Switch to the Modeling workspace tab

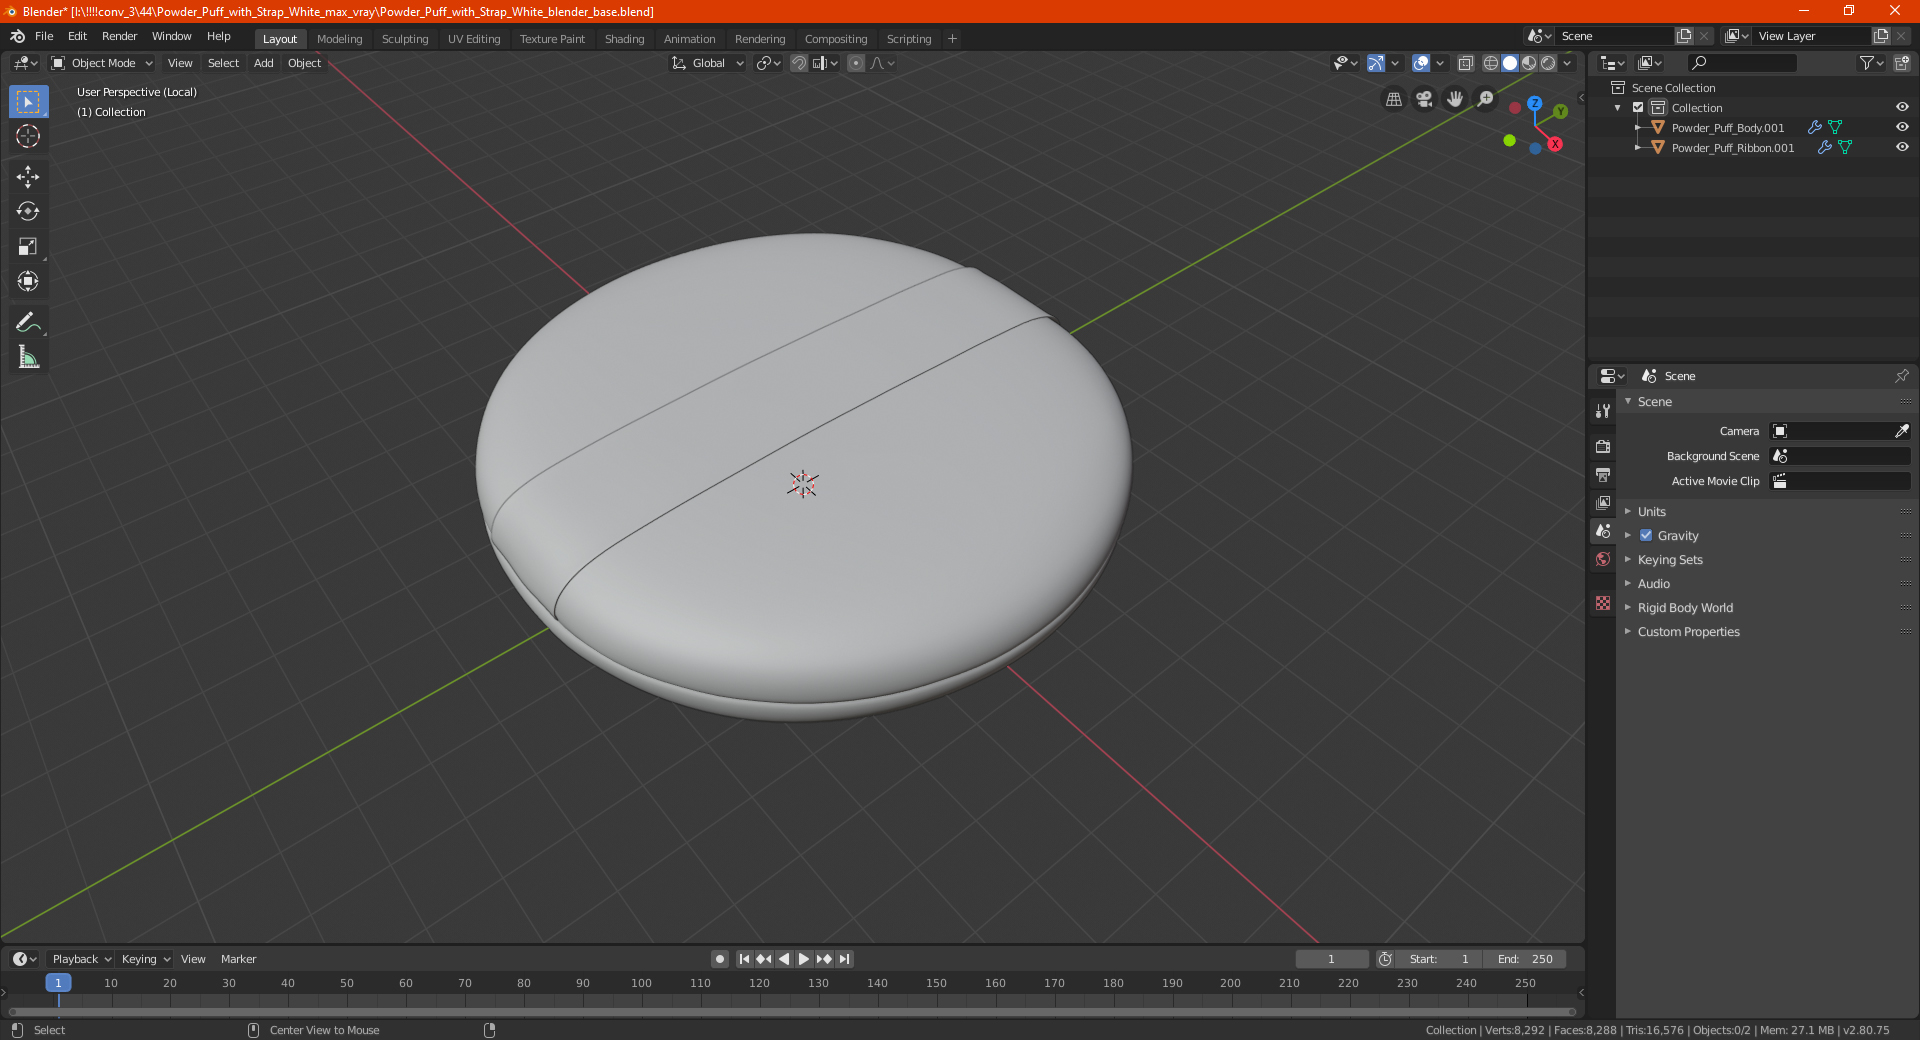pos(340,39)
